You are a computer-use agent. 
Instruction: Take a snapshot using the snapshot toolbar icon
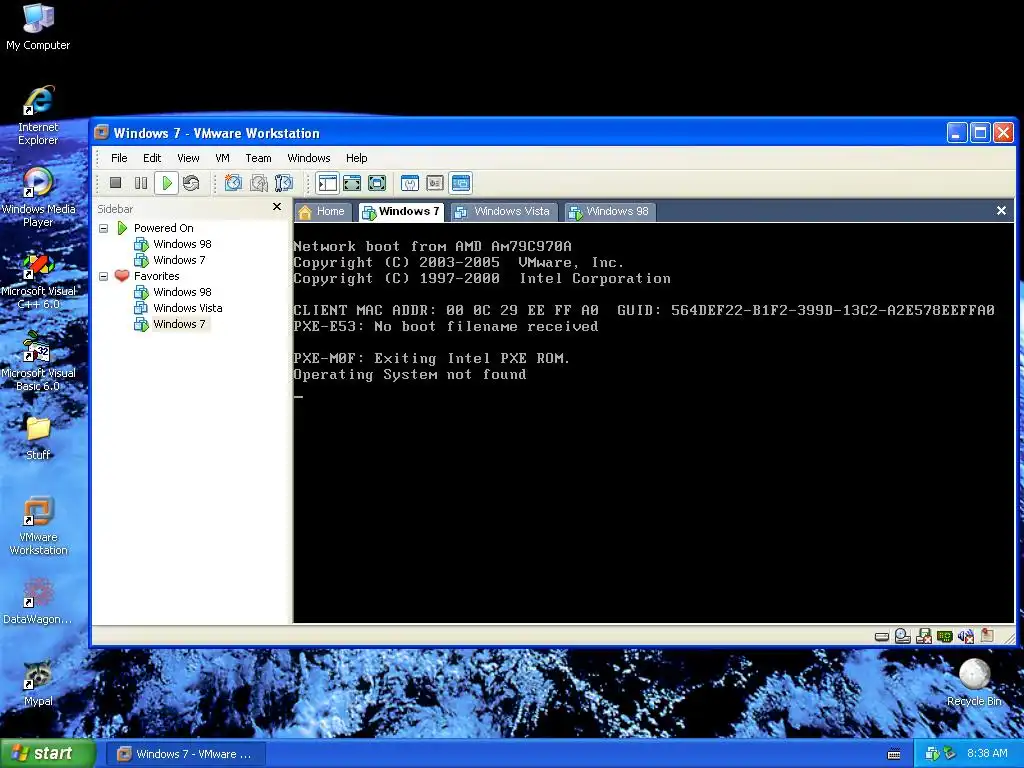pyautogui.click(x=233, y=184)
